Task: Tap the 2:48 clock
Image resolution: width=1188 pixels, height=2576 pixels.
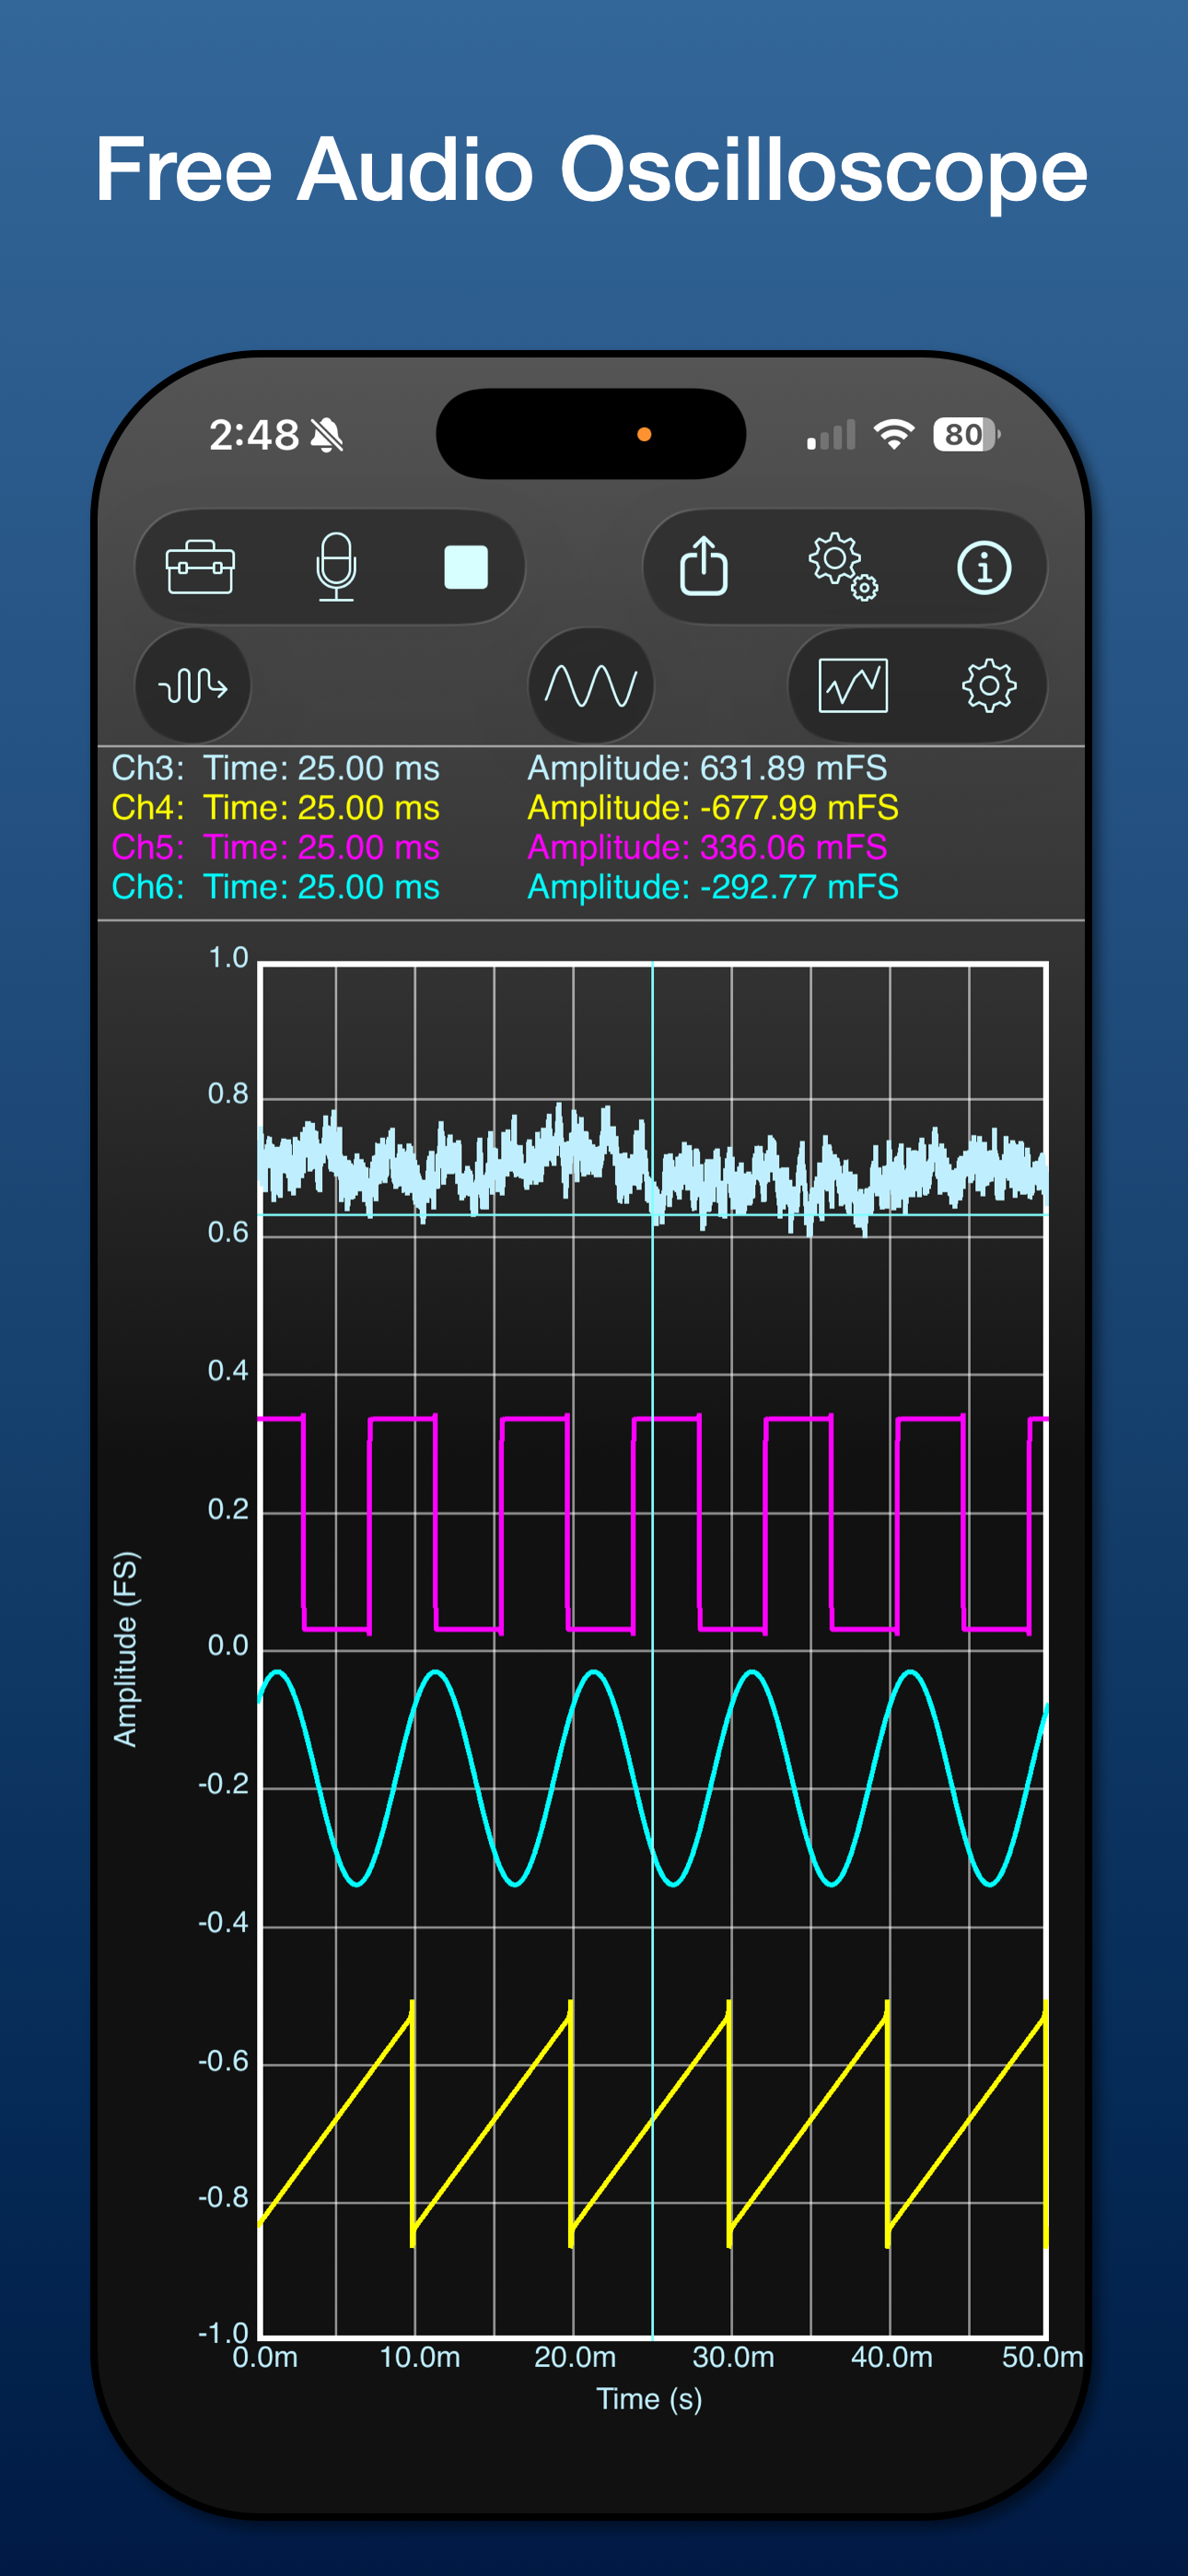Action: (x=254, y=435)
